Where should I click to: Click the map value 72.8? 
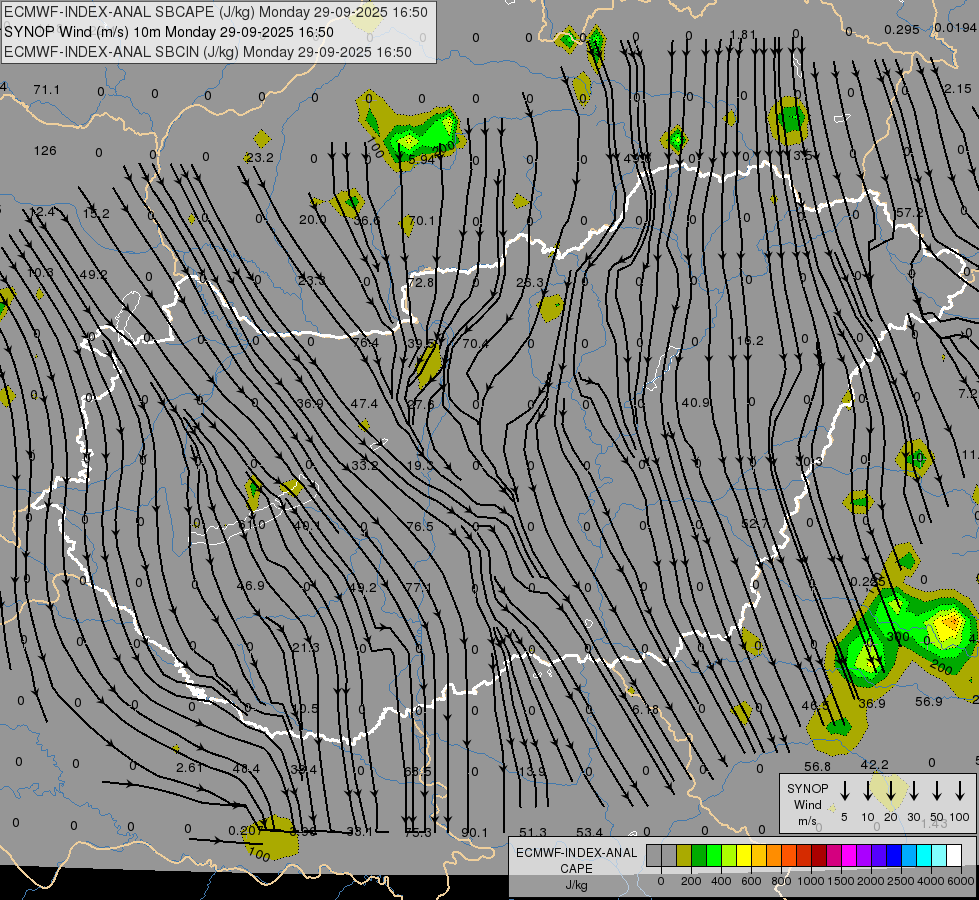click(x=420, y=282)
